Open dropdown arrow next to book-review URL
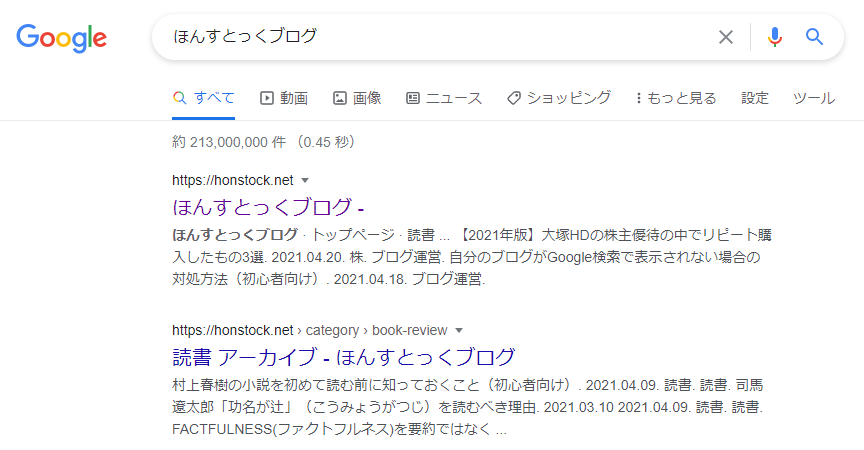This screenshot has width=864, height=450. [x=459, y=330]
